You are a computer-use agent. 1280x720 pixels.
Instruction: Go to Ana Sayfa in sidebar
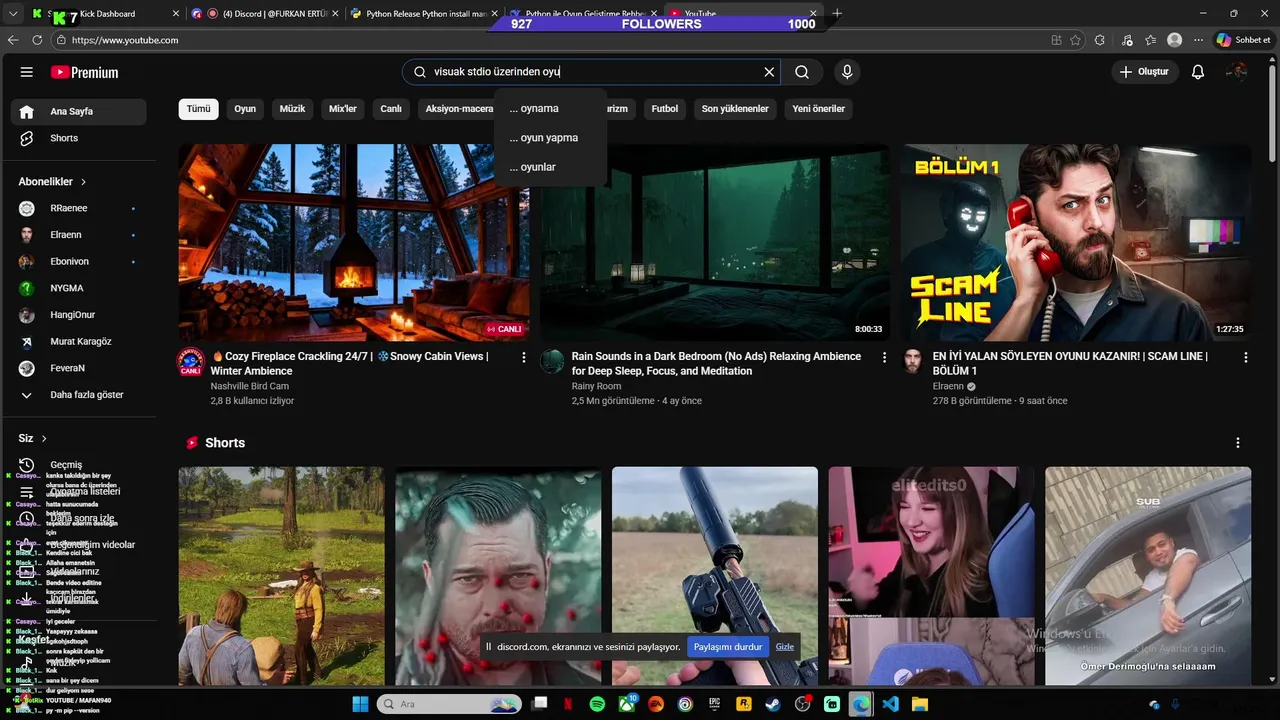[79, 111]
